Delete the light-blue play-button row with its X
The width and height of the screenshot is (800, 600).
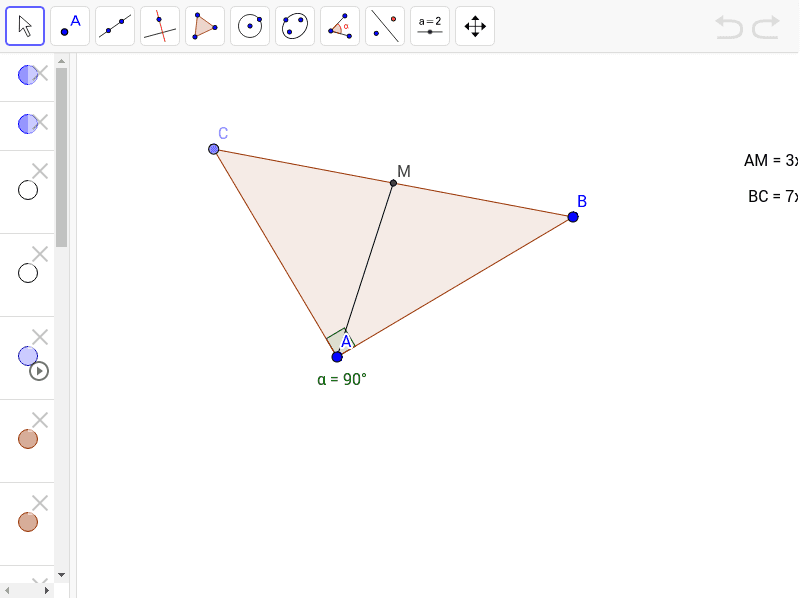40,337
